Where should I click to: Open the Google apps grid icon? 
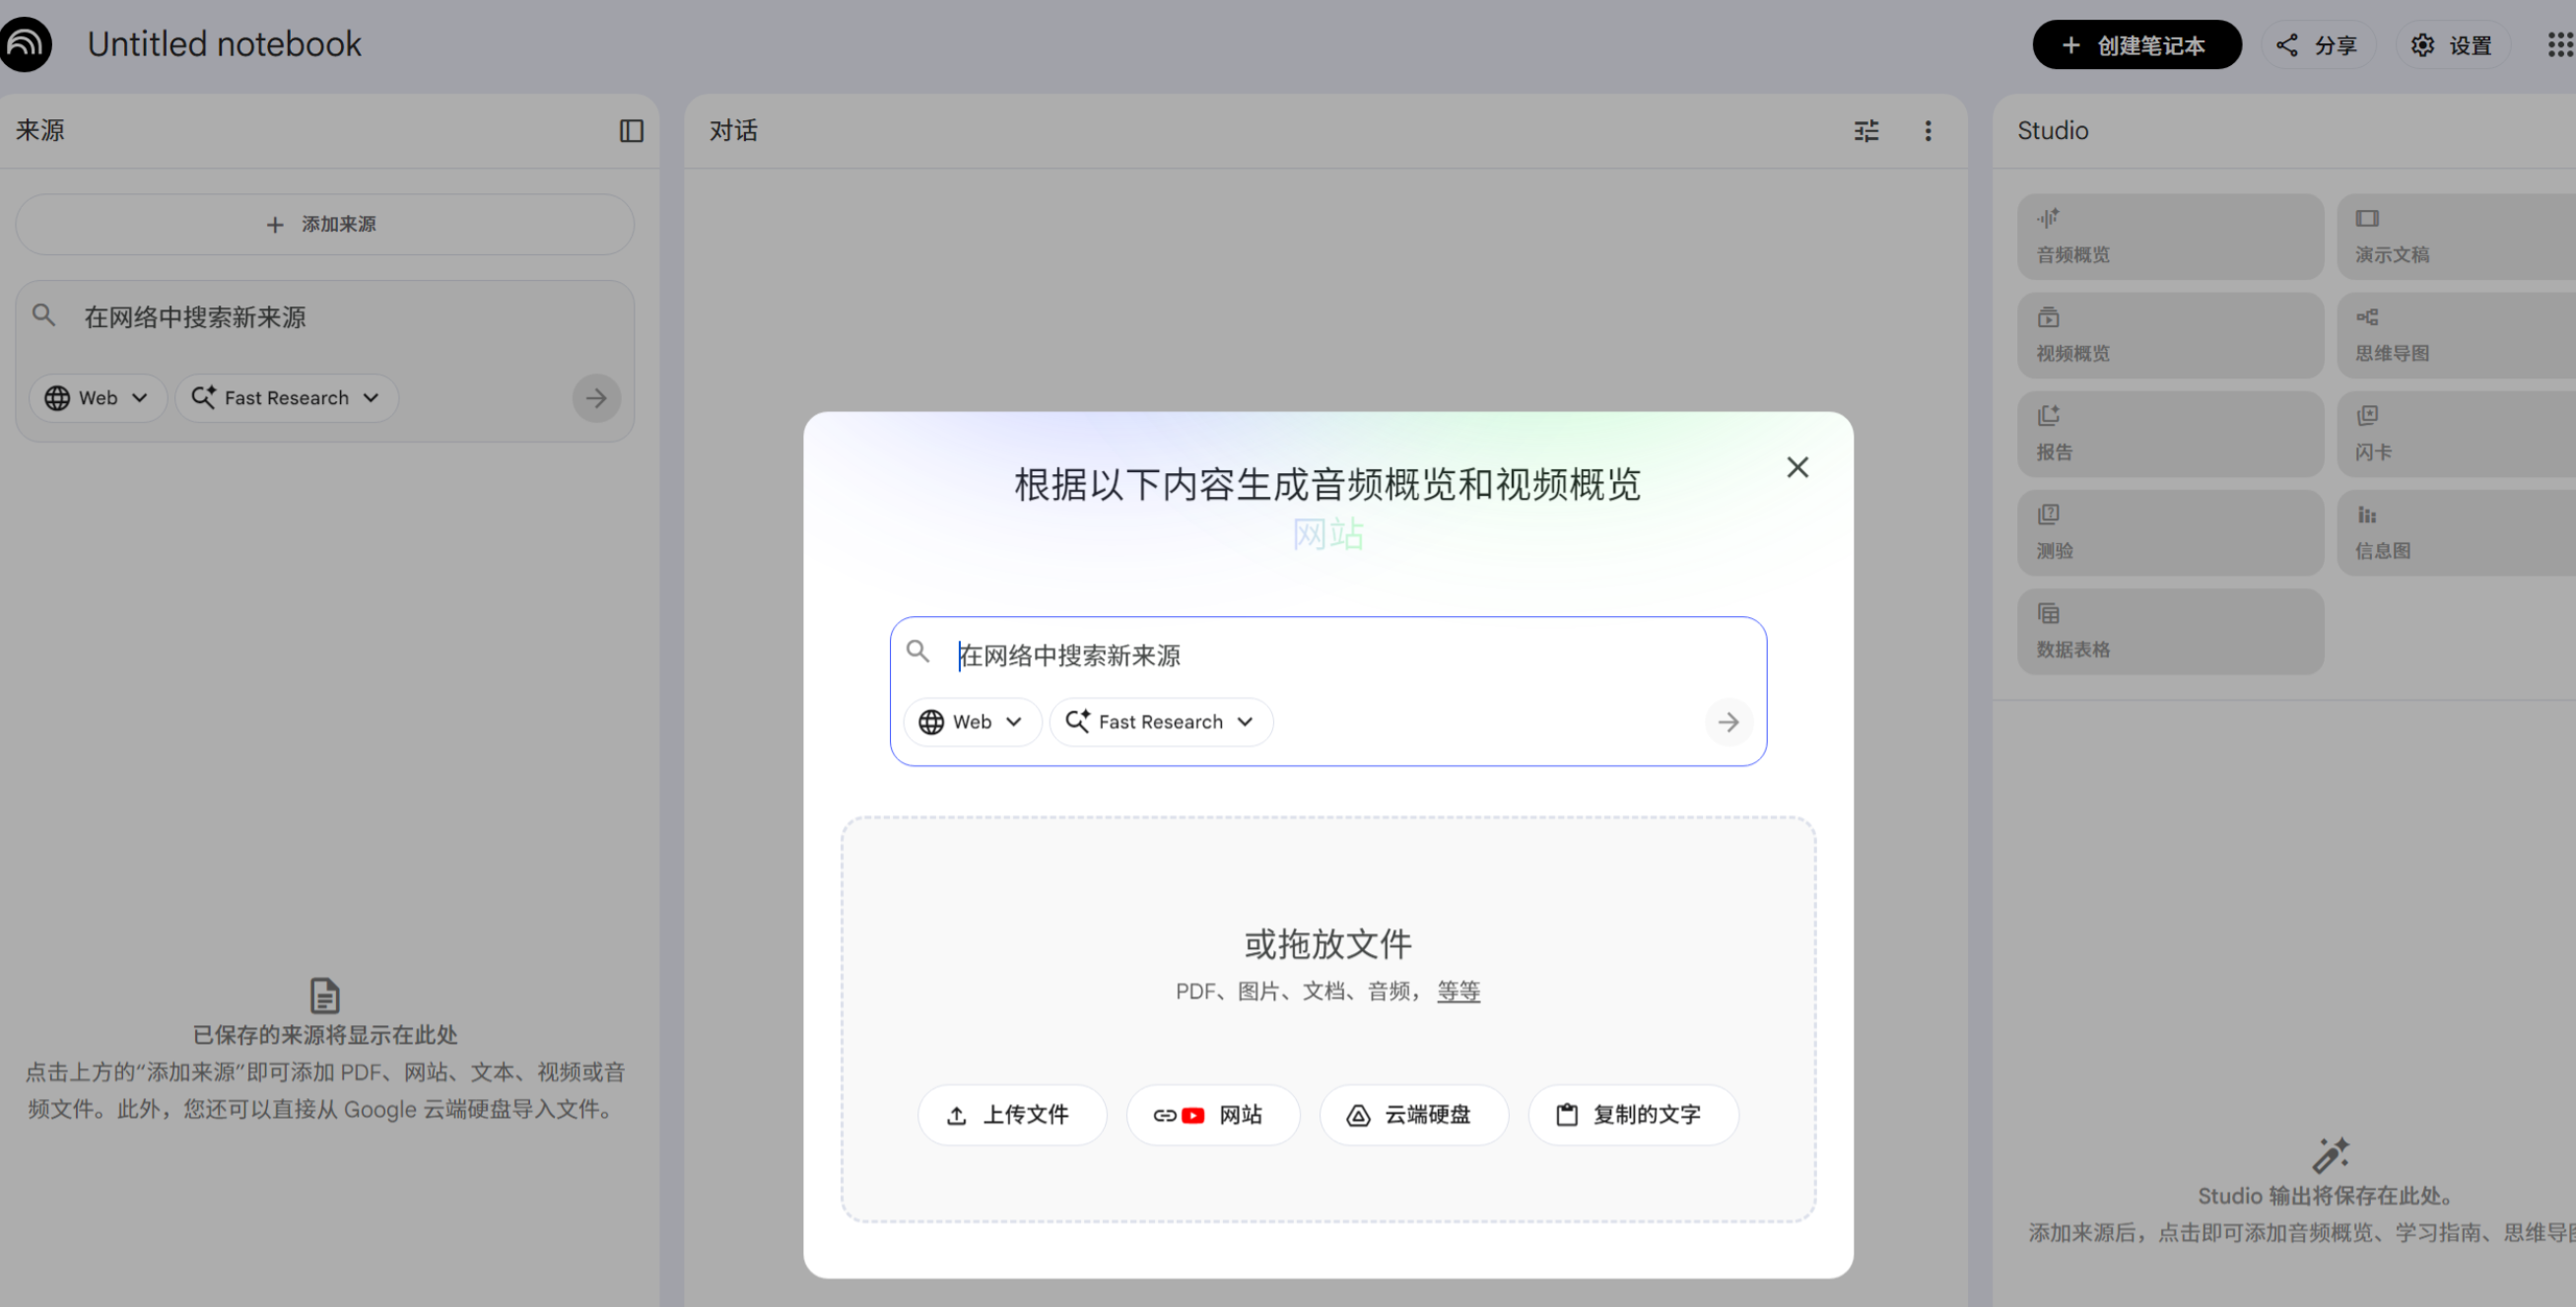tap(2561, 45)
